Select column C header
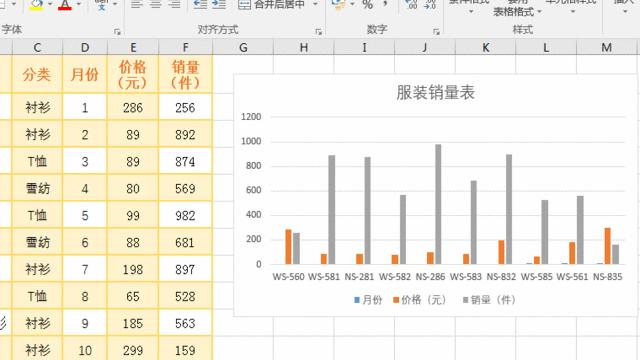Screen dimensions: 640x360 pyautogui.click(x=37, y=47)
